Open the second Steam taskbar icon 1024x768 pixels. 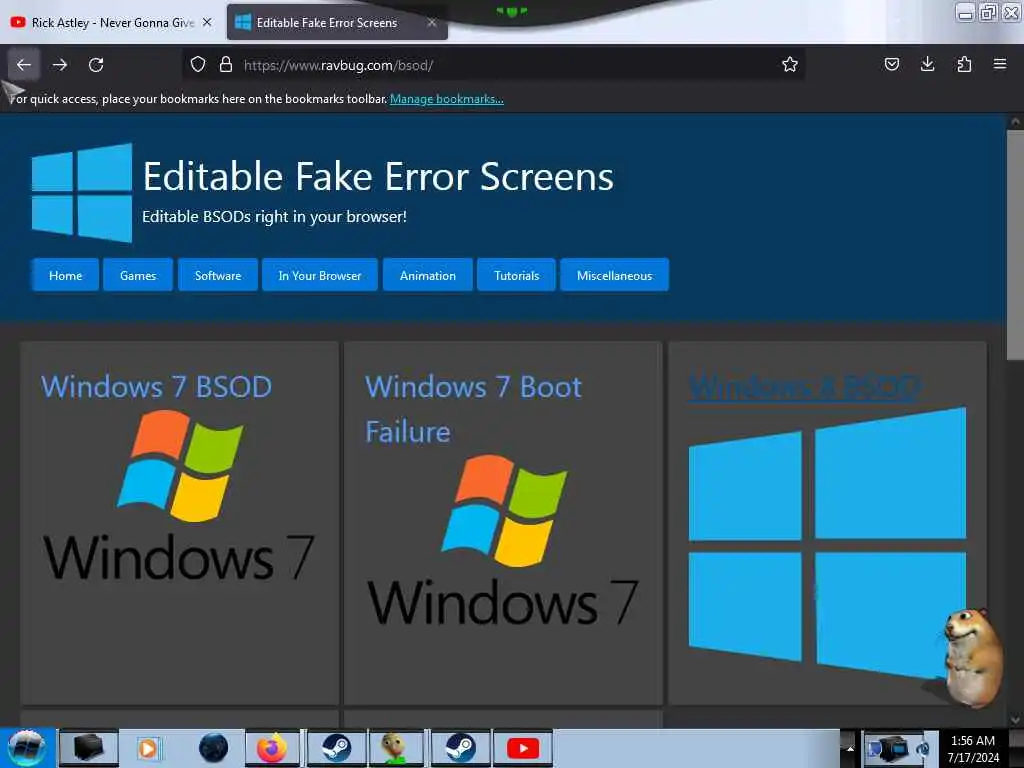click(460, 748)
